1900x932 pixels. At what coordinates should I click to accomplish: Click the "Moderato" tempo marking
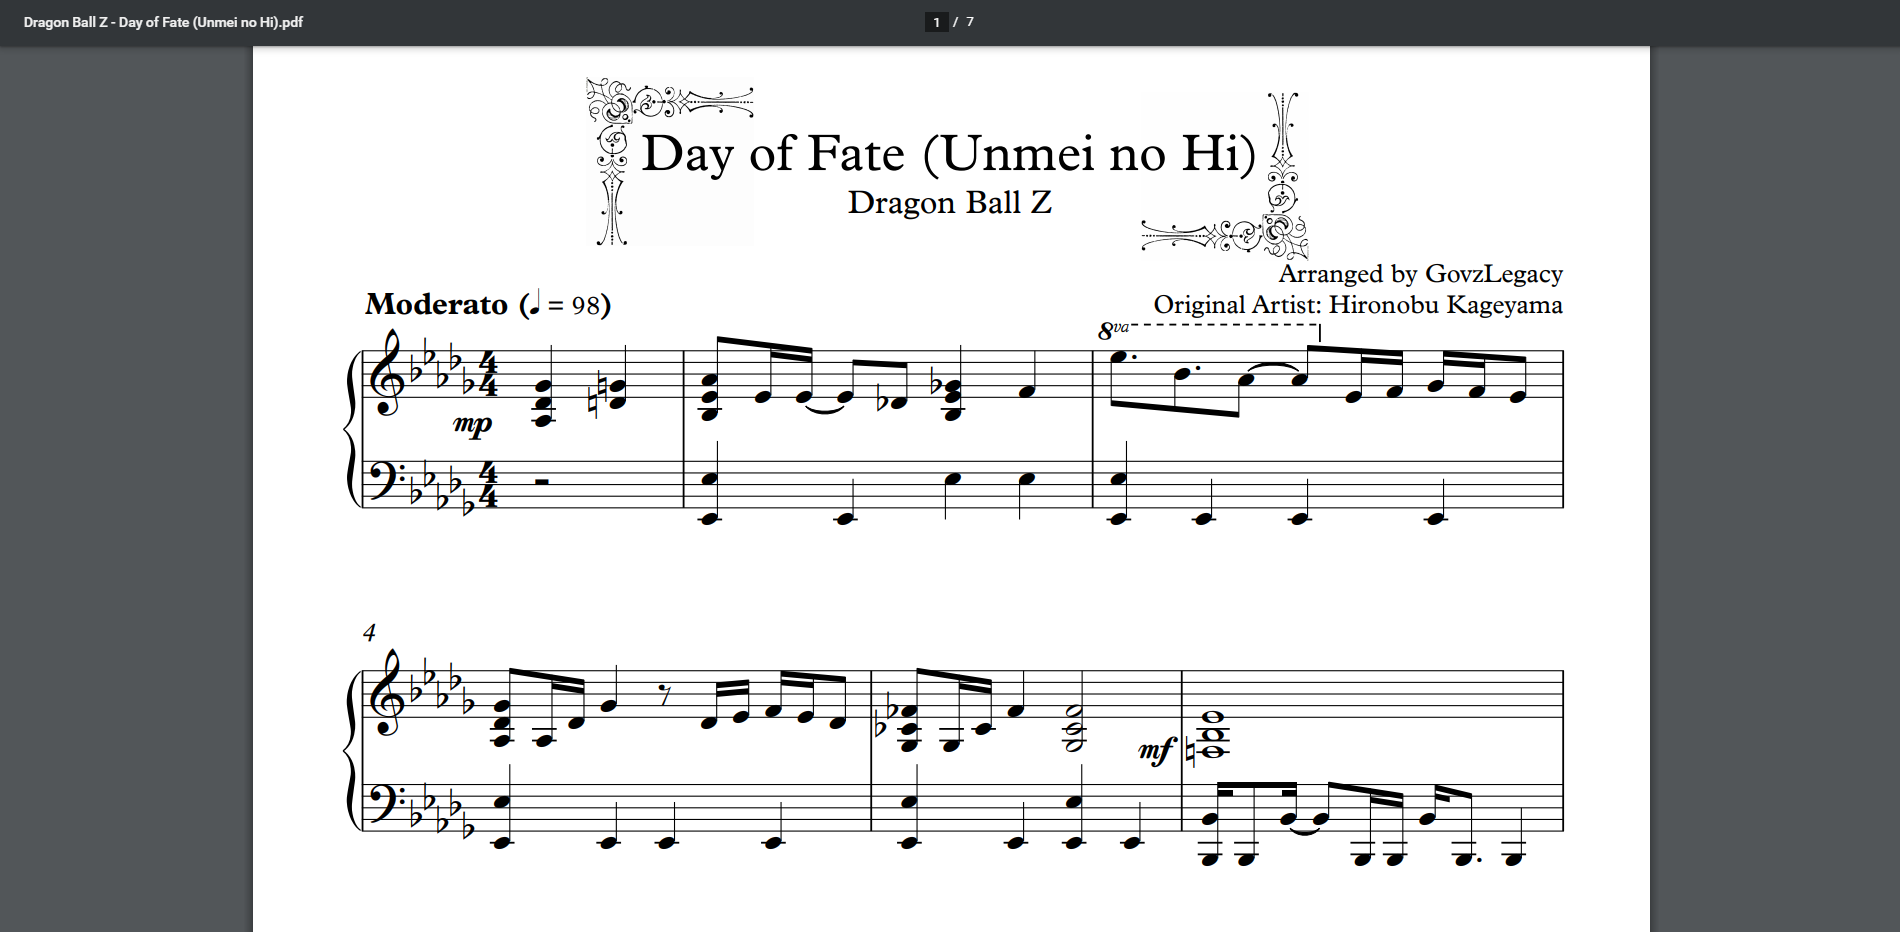pyautogui.click(x=437, y=304)
